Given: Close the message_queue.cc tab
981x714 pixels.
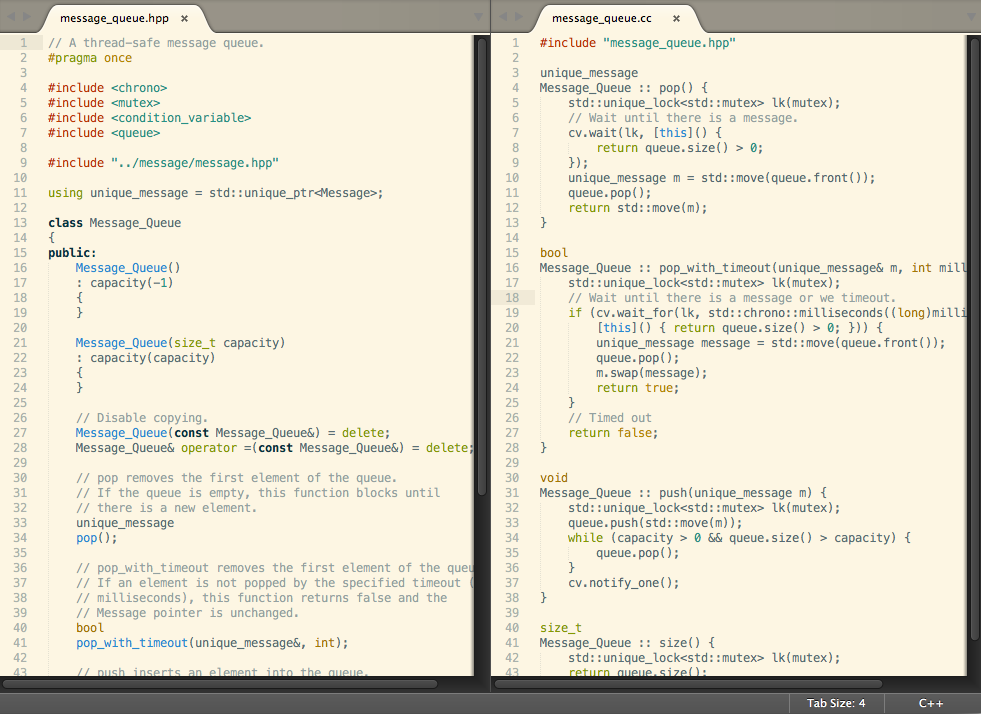Looking at the screenshot, I should (676, 18).
